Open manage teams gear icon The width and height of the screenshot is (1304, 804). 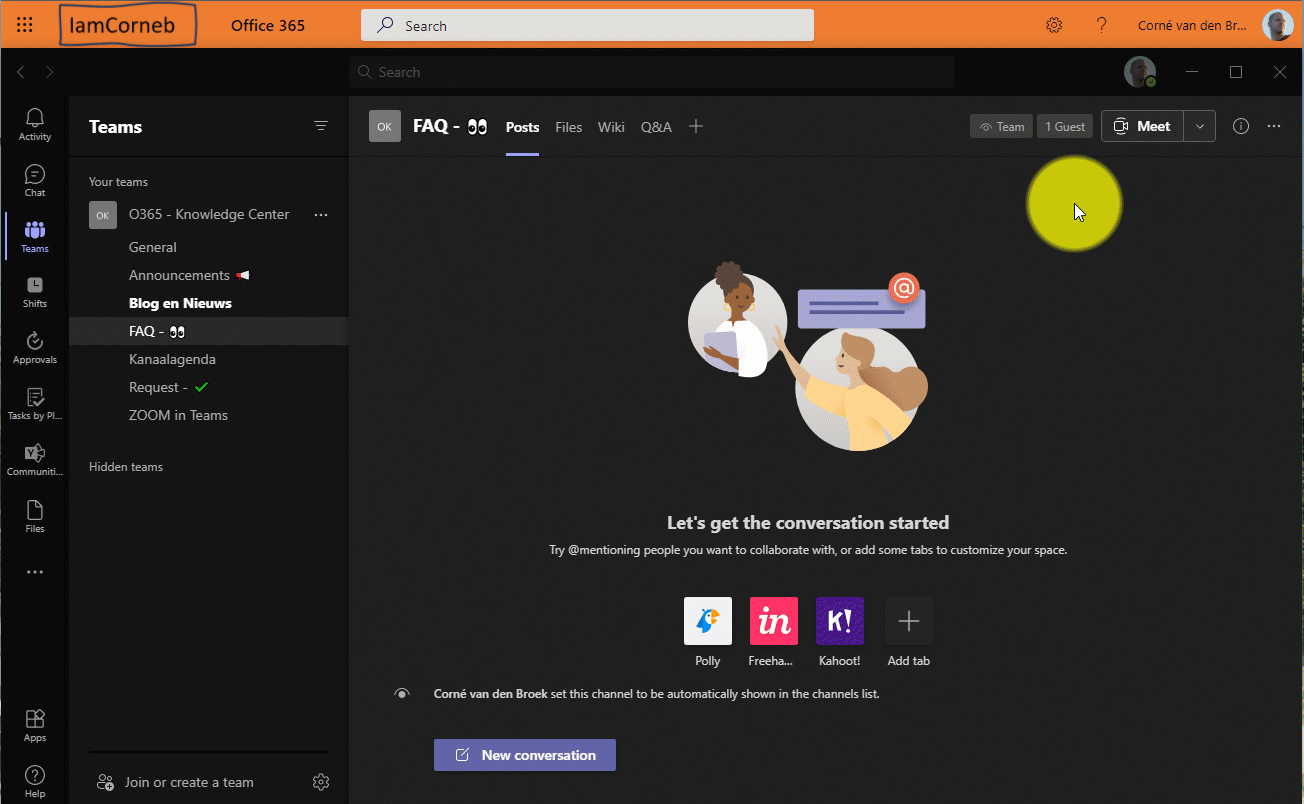tap(321, 782)
